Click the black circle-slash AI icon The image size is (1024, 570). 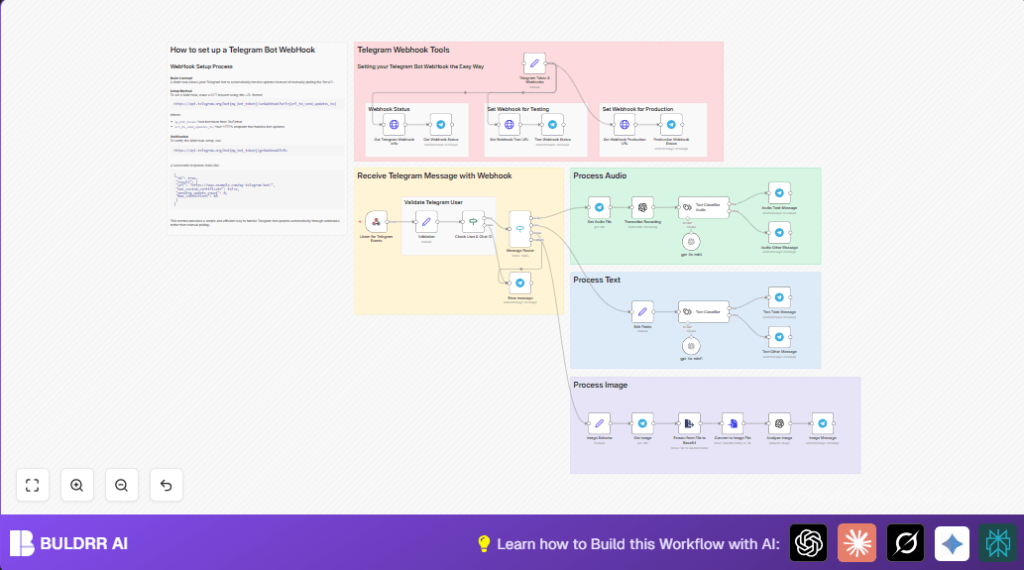pos(904,543)
